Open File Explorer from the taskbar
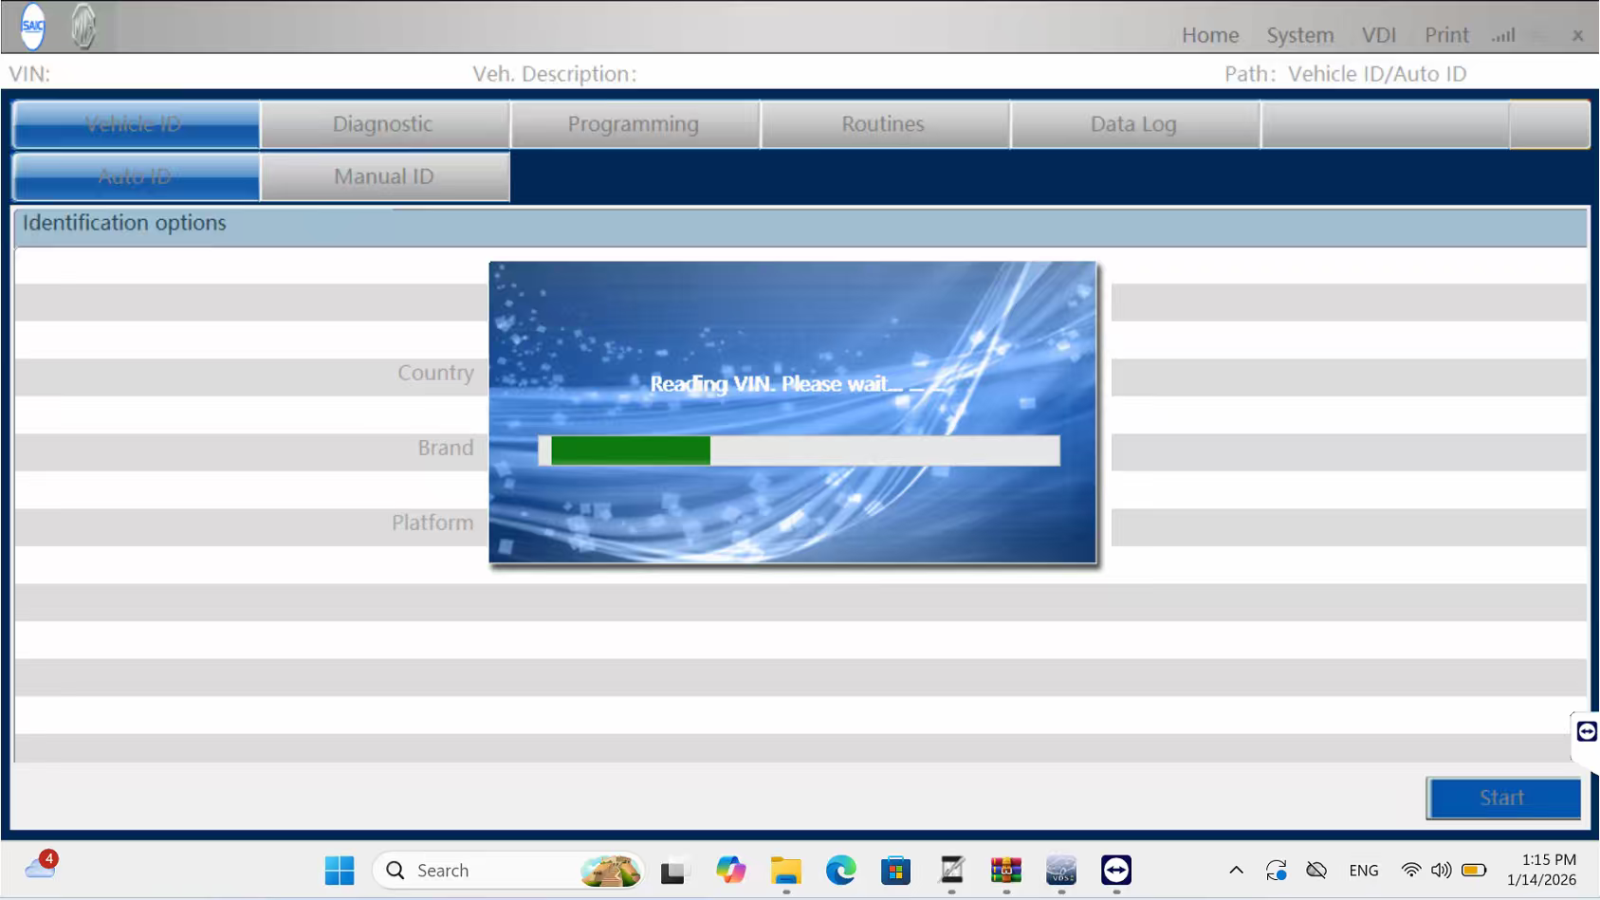The height and width of the screenshot is (900, 1600). (x=786, y=870)
